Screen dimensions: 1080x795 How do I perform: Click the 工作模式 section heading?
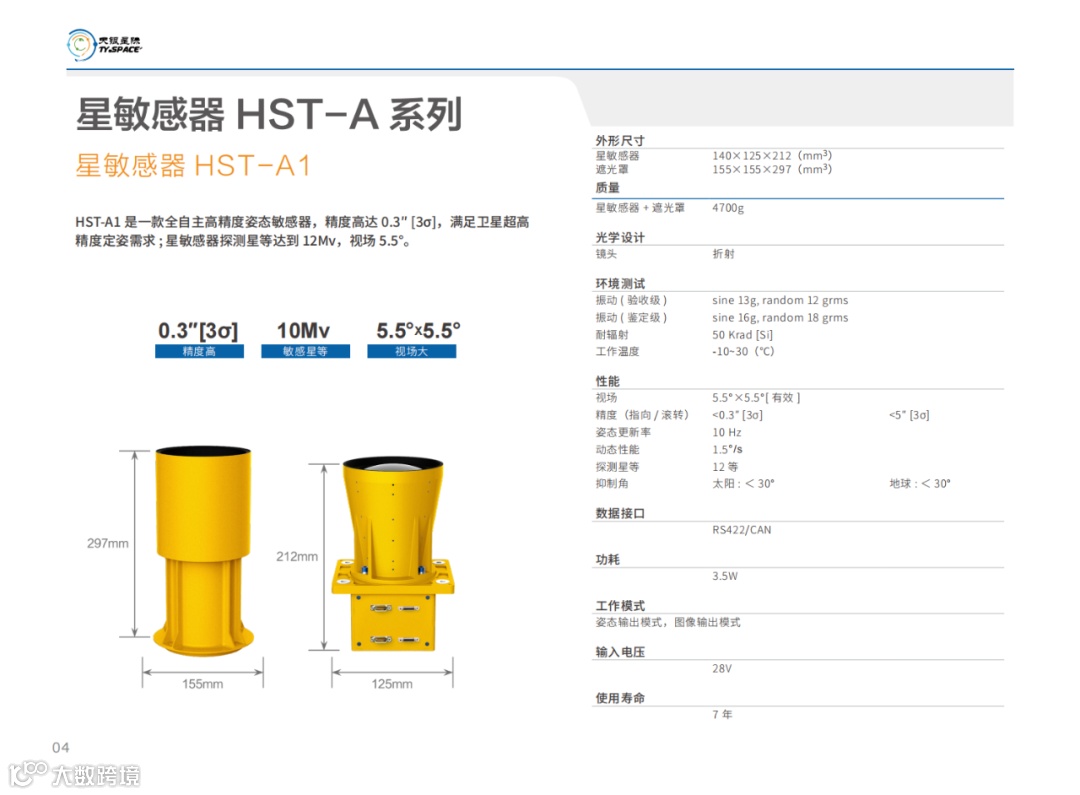click(x=620, y=606)
